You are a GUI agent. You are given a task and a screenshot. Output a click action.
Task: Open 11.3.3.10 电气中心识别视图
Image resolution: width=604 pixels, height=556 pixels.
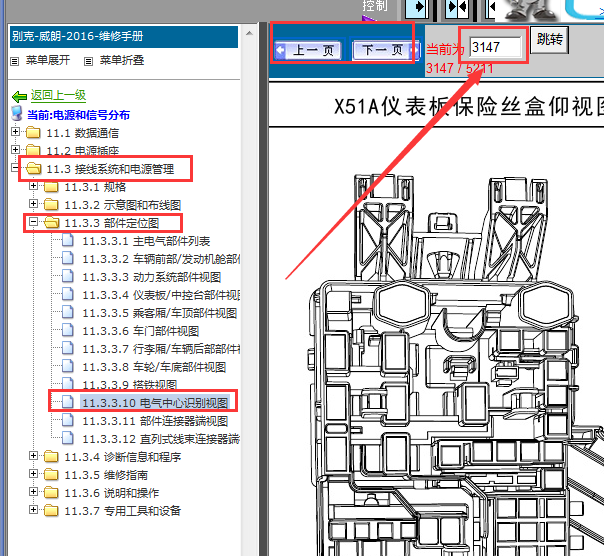(155, 403)
